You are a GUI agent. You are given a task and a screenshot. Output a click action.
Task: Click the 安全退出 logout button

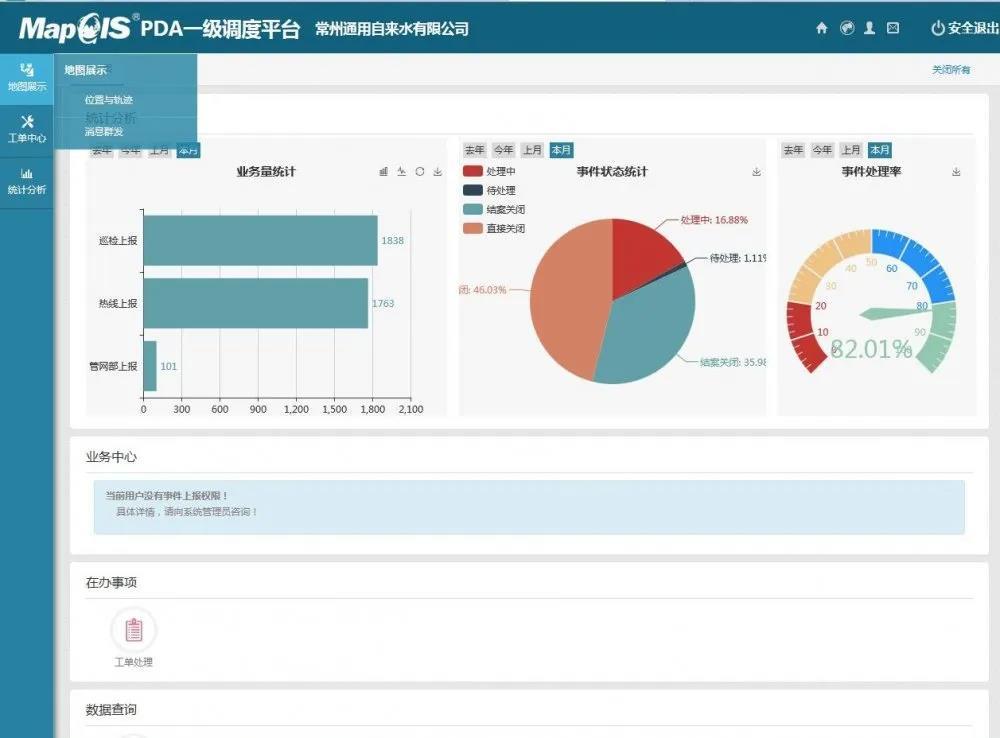tap(960, 29)
